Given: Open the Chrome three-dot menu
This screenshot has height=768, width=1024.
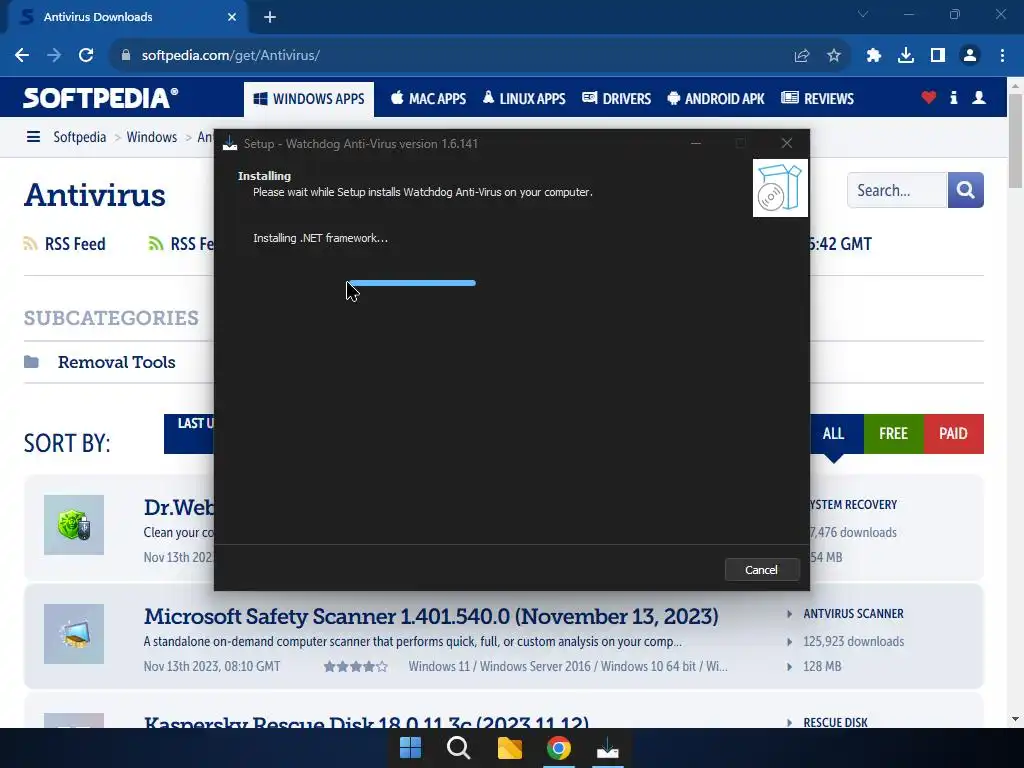Looking at the screenshot, I should click(x=1002, y=56).
